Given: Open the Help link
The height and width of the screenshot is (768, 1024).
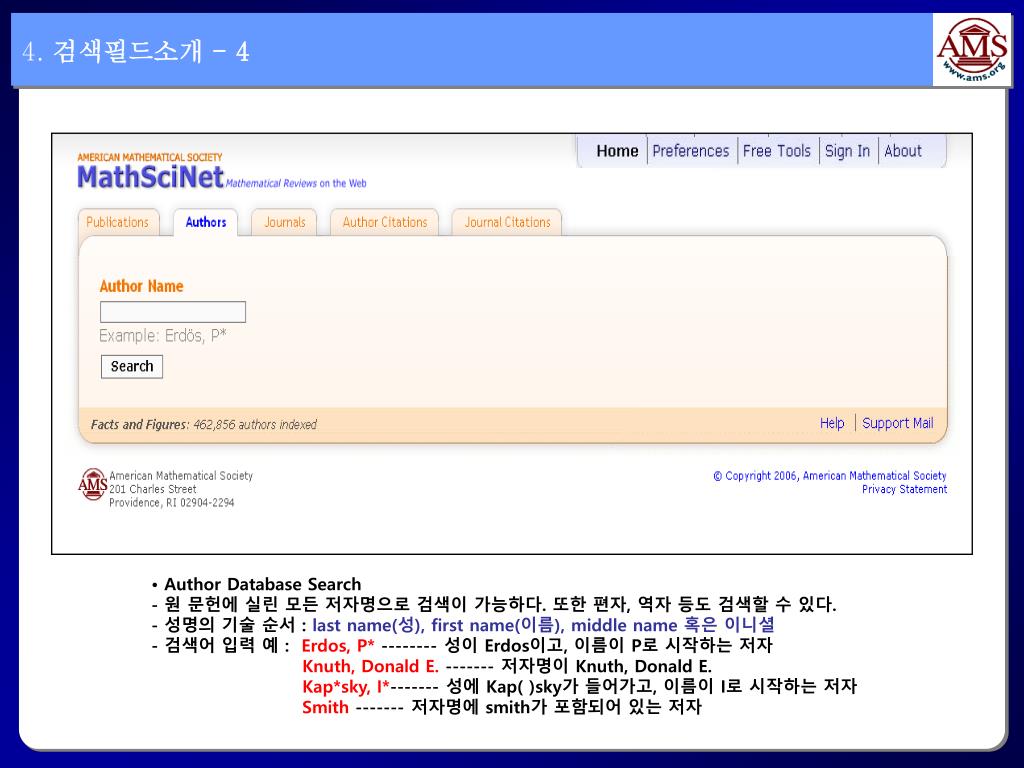Looking at the screenshot, I should point(832,423).
